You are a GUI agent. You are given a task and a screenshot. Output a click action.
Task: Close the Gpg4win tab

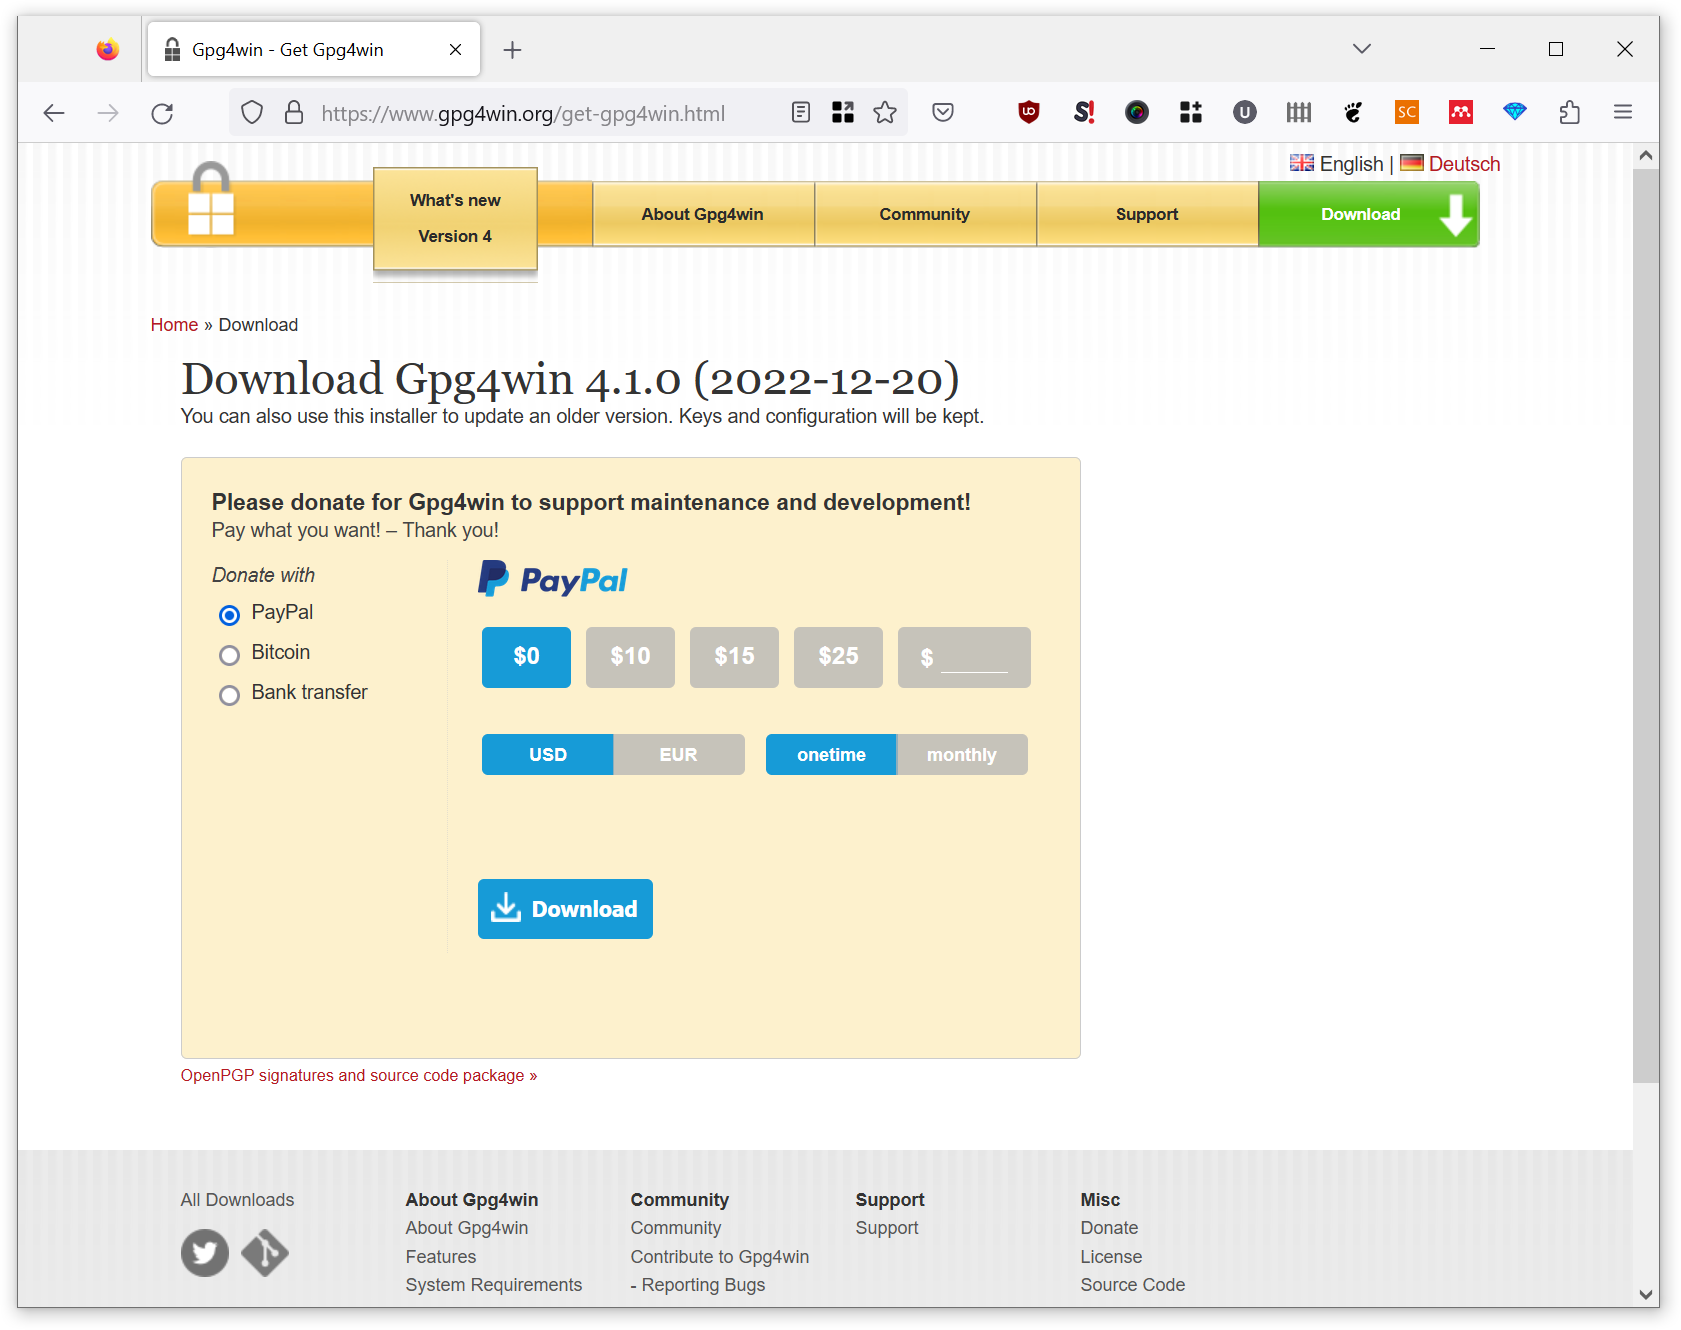[x=455, y=50]
